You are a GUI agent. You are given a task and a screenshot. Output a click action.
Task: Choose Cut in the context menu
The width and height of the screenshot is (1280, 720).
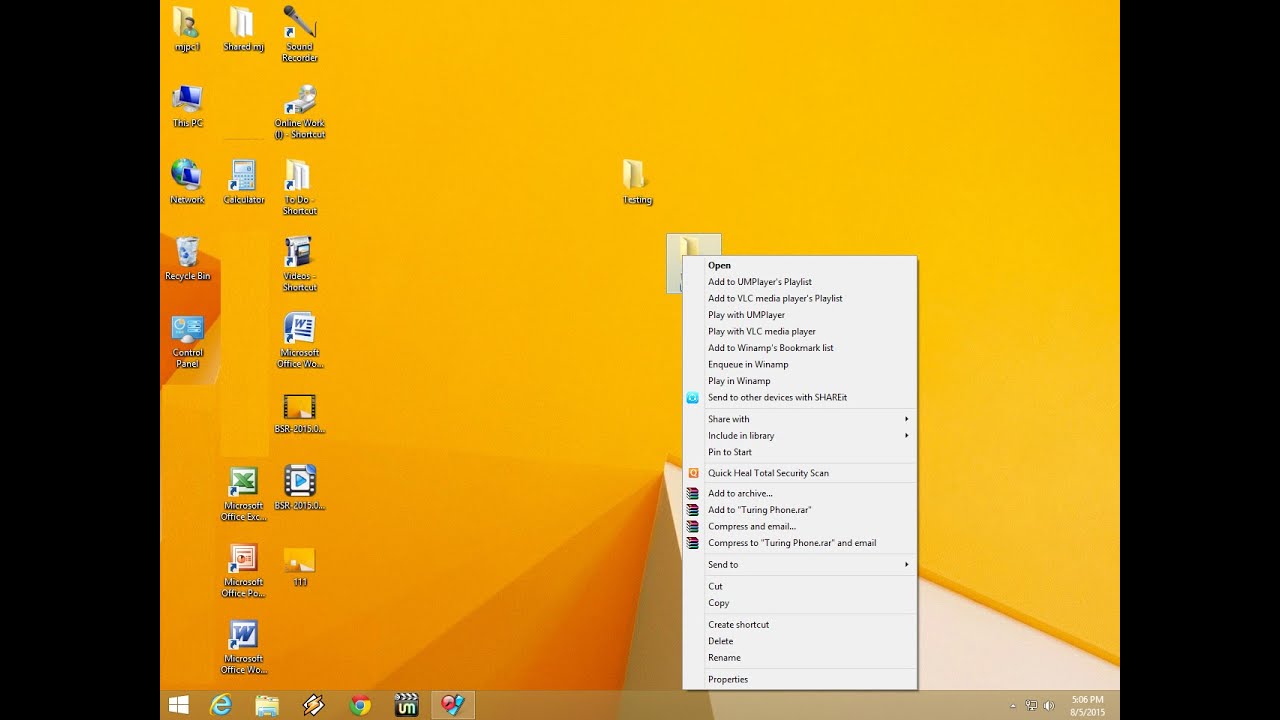[x=799, y=586]
